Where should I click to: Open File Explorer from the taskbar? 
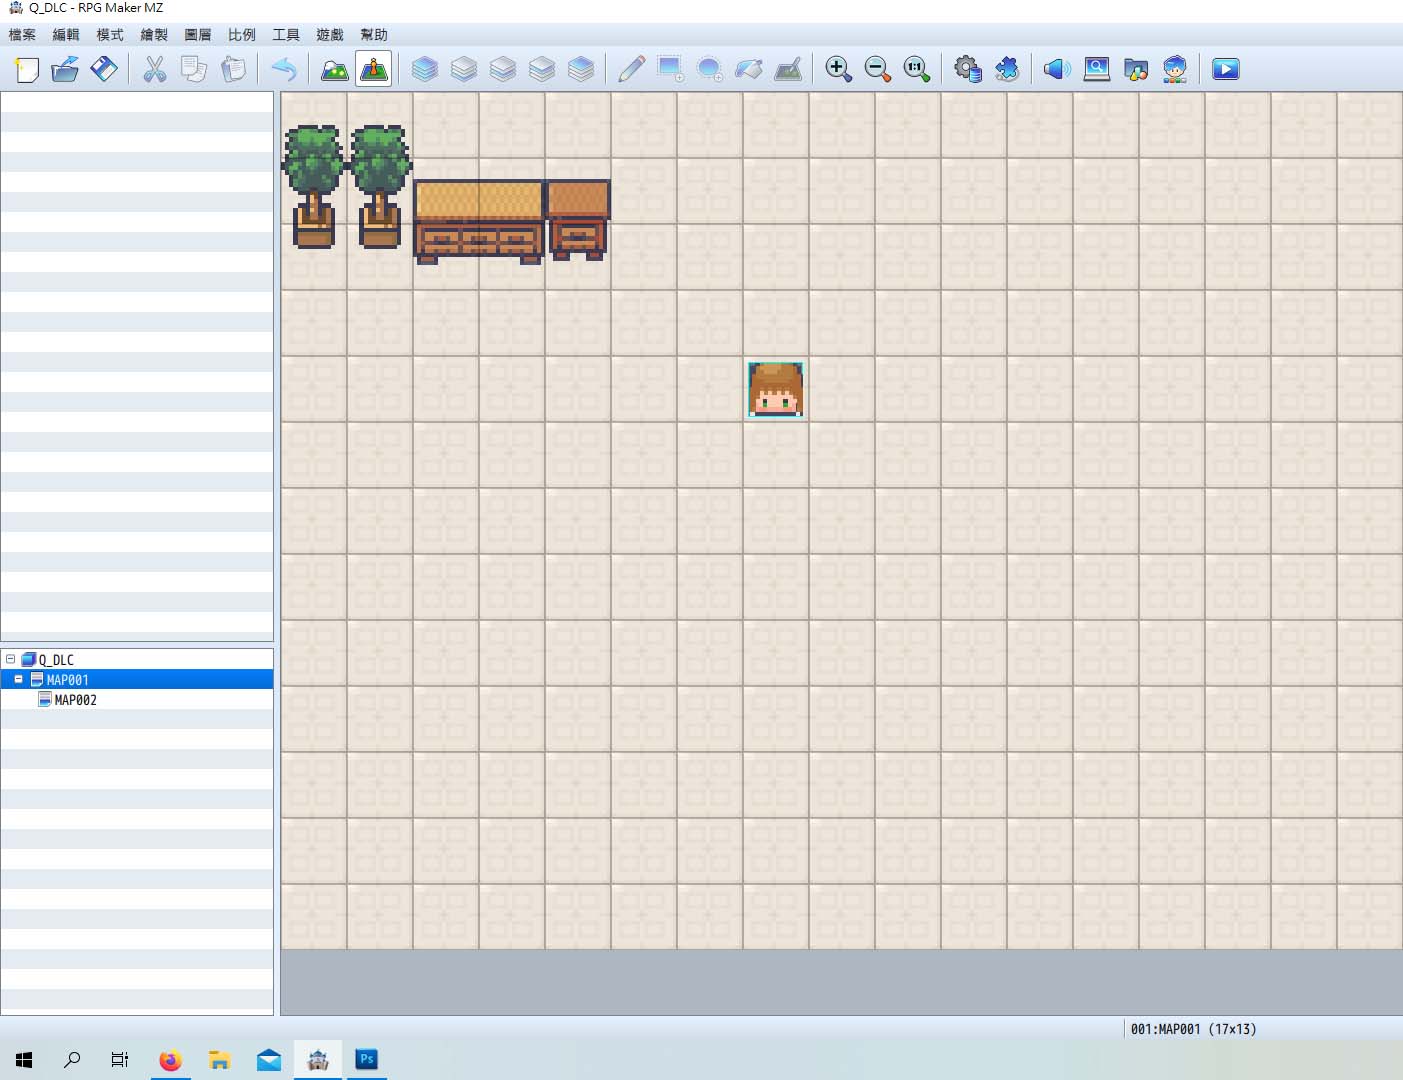point(220,1060)
